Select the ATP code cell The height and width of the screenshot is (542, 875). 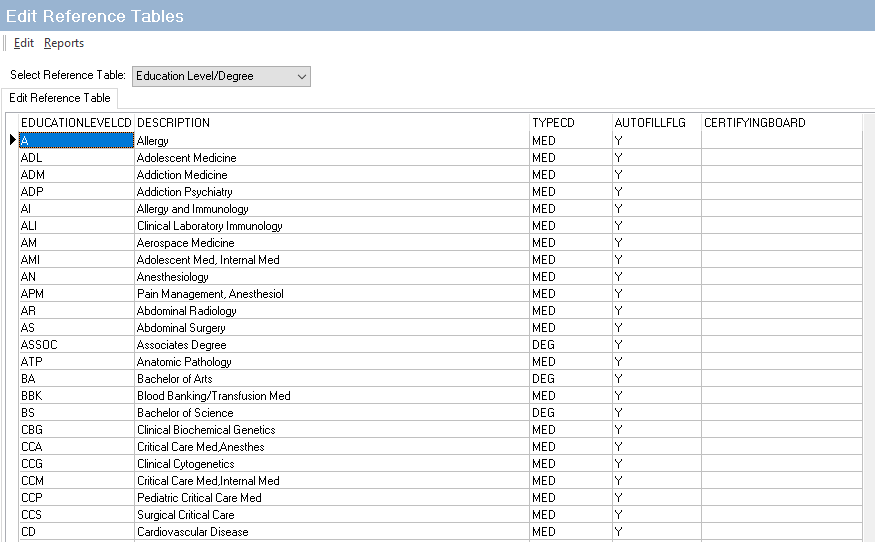pos(76,362)
